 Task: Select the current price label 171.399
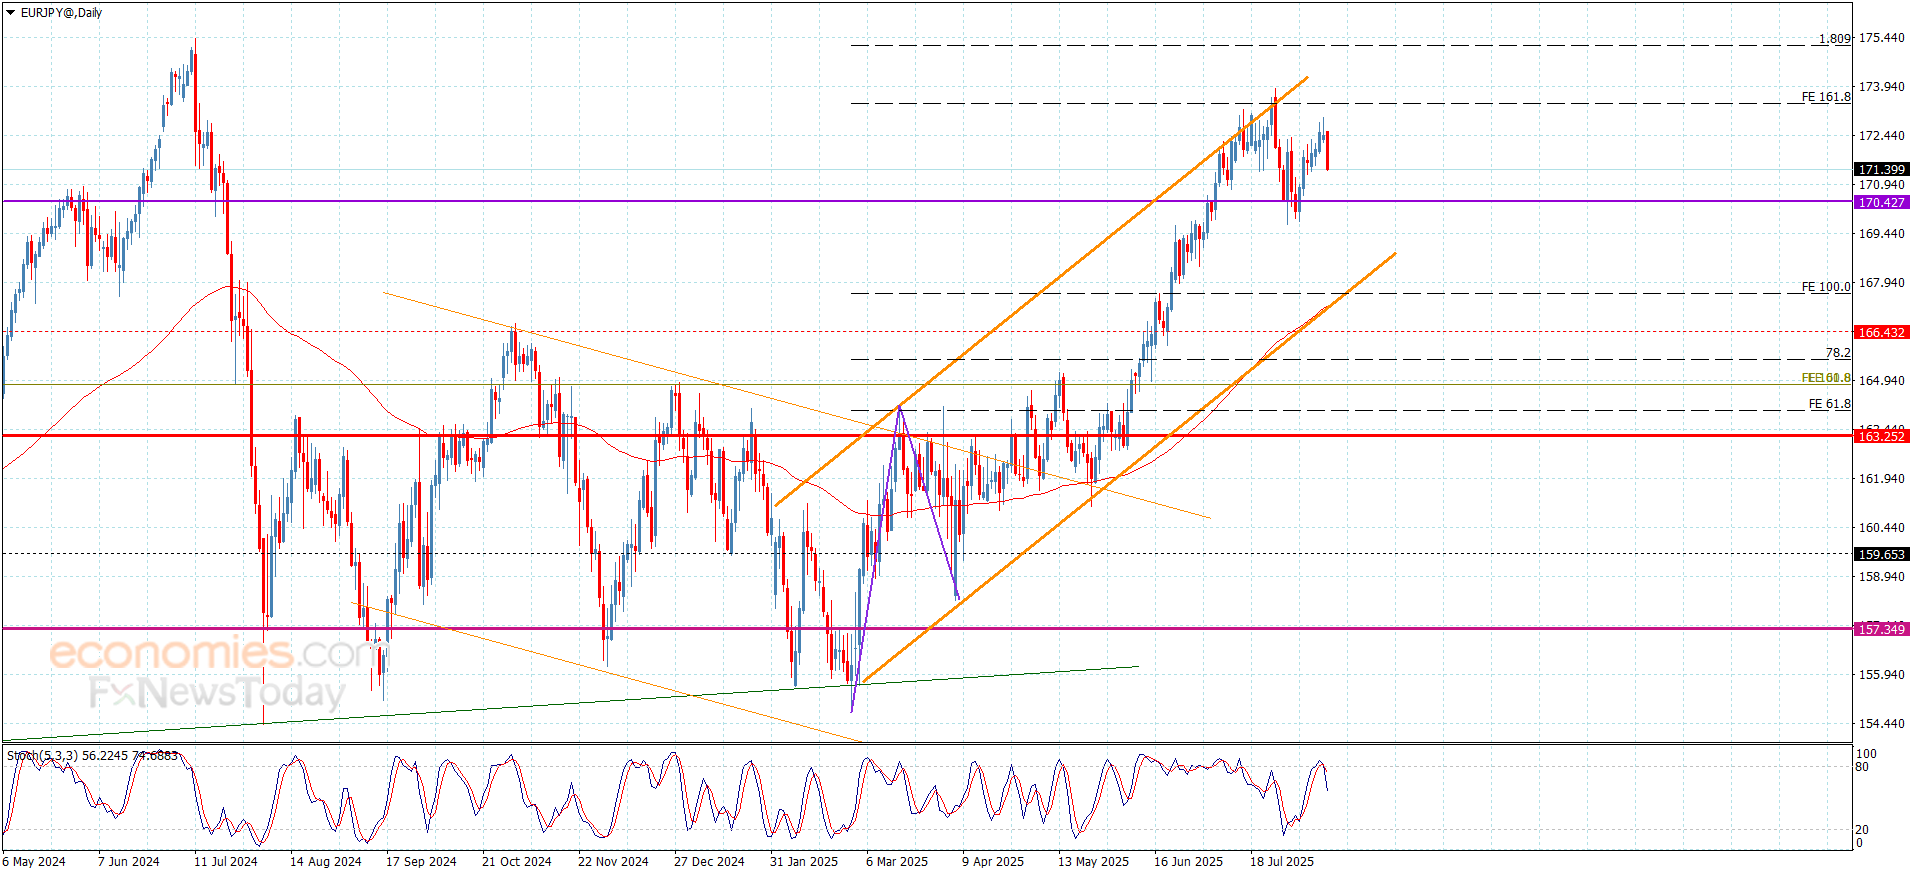pos(1881,170)
